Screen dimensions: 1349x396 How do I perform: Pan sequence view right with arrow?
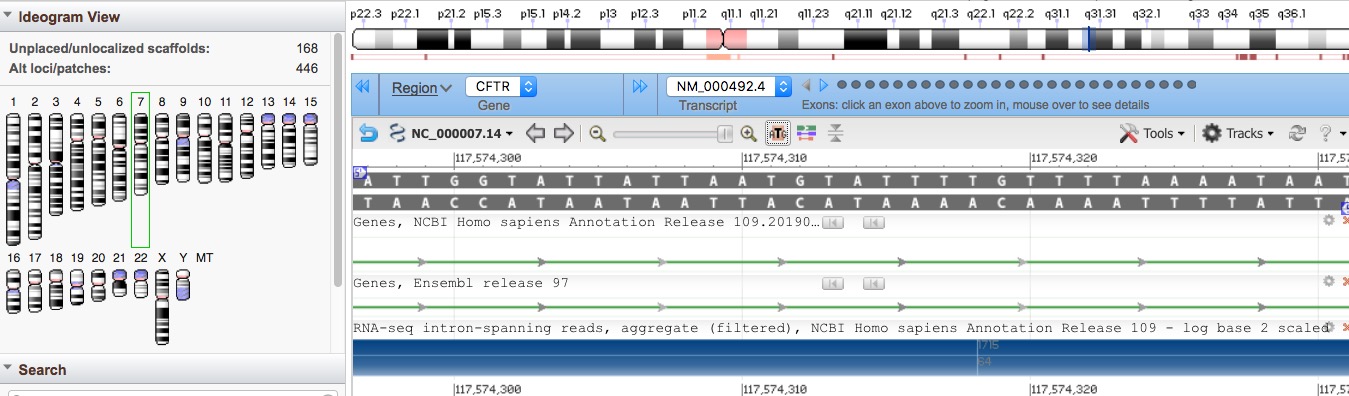[564, 133]
